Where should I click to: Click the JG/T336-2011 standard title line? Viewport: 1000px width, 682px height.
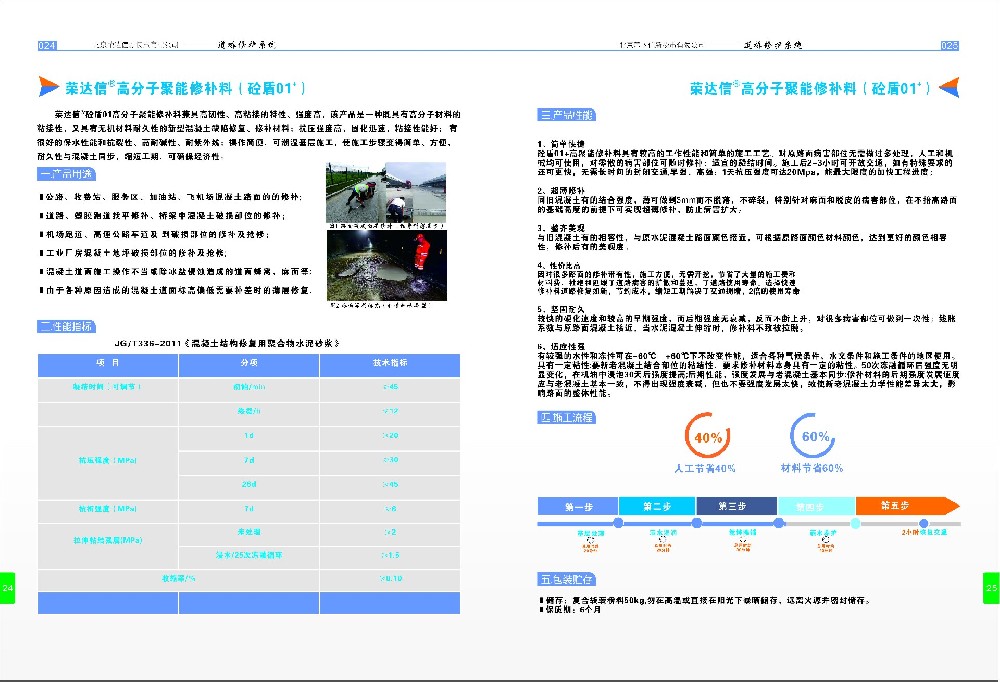(226, 343)
